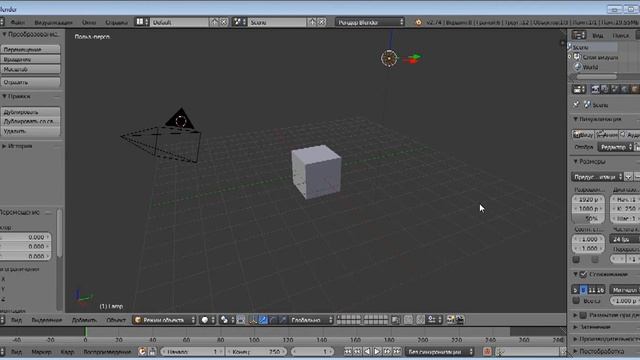Open the render engine dropdown Blender Render
This screenshot has height=360, width=640.
click(x=370, y=22)
